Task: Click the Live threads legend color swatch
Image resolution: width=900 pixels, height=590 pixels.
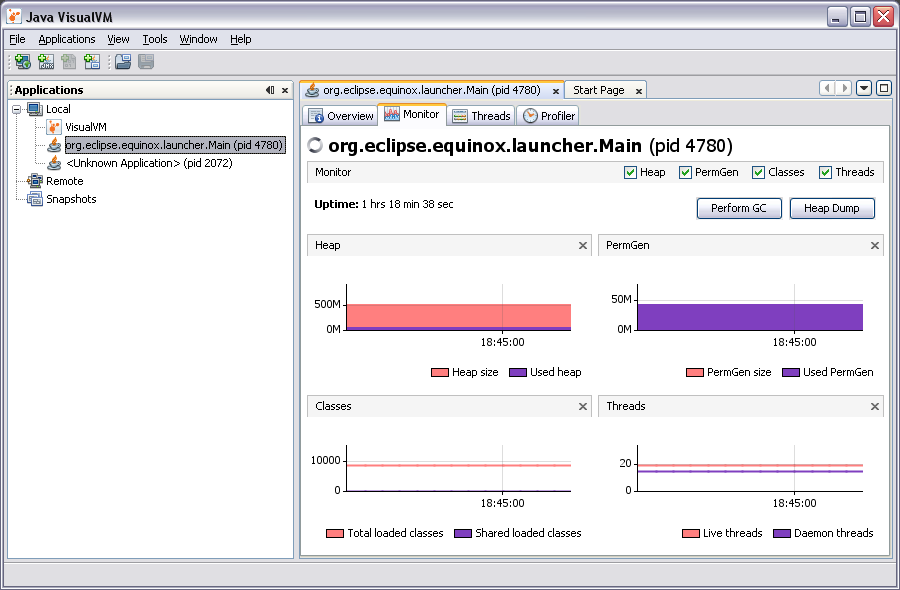Action: [690, 533]
